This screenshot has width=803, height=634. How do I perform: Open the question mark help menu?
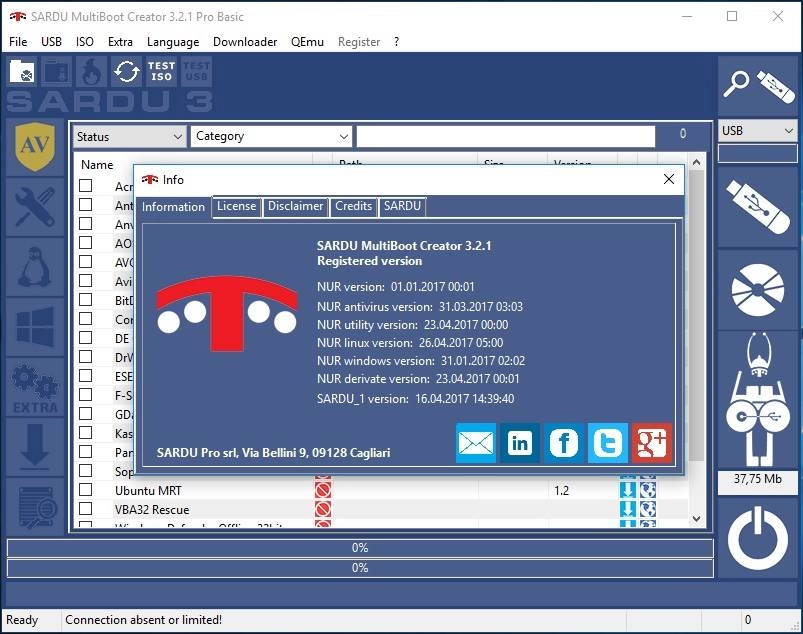click(x=396, y=41)
